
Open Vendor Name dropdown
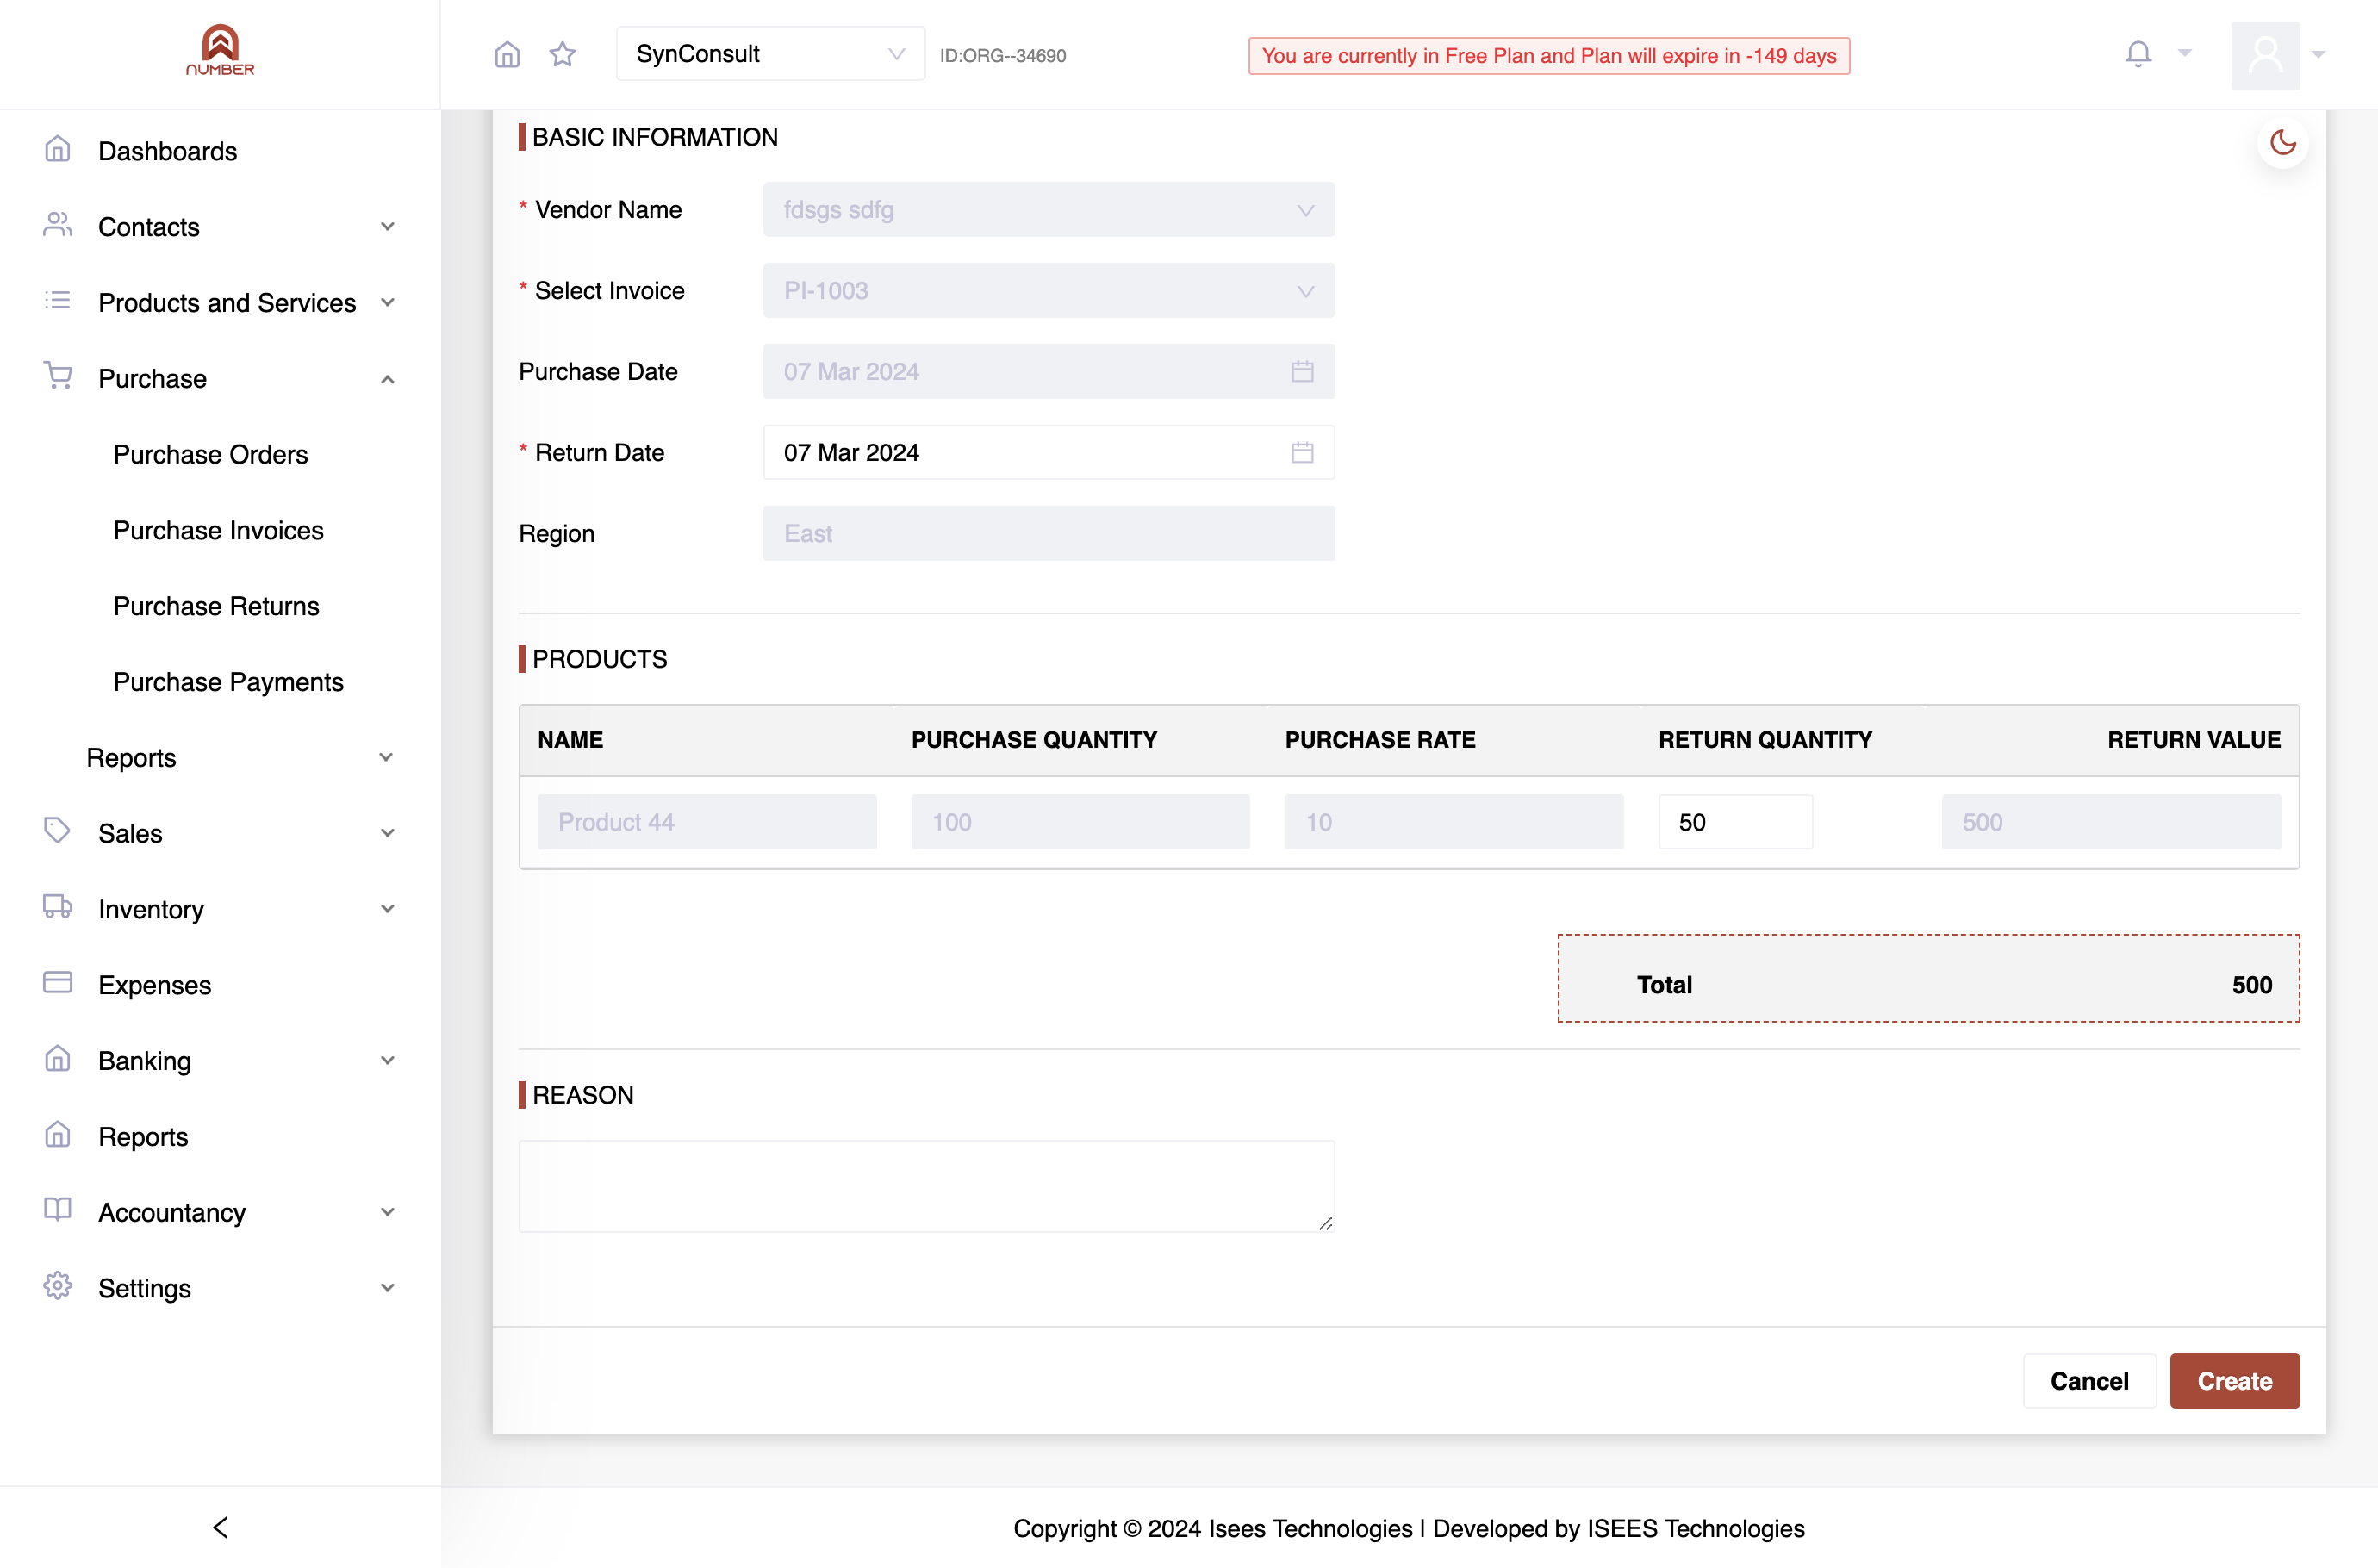click(x=1048, y=210)
